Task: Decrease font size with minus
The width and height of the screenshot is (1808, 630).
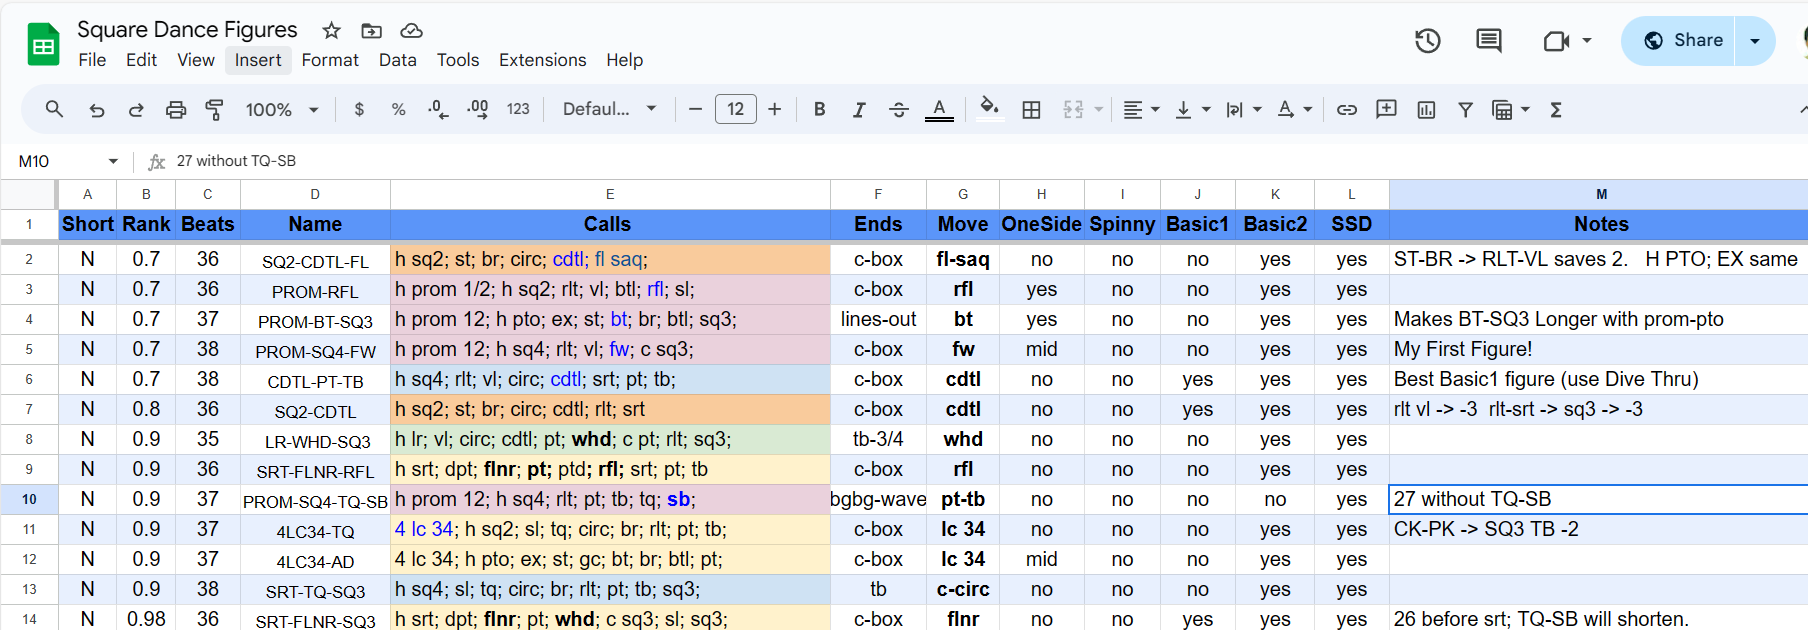Action: [695, 110]
